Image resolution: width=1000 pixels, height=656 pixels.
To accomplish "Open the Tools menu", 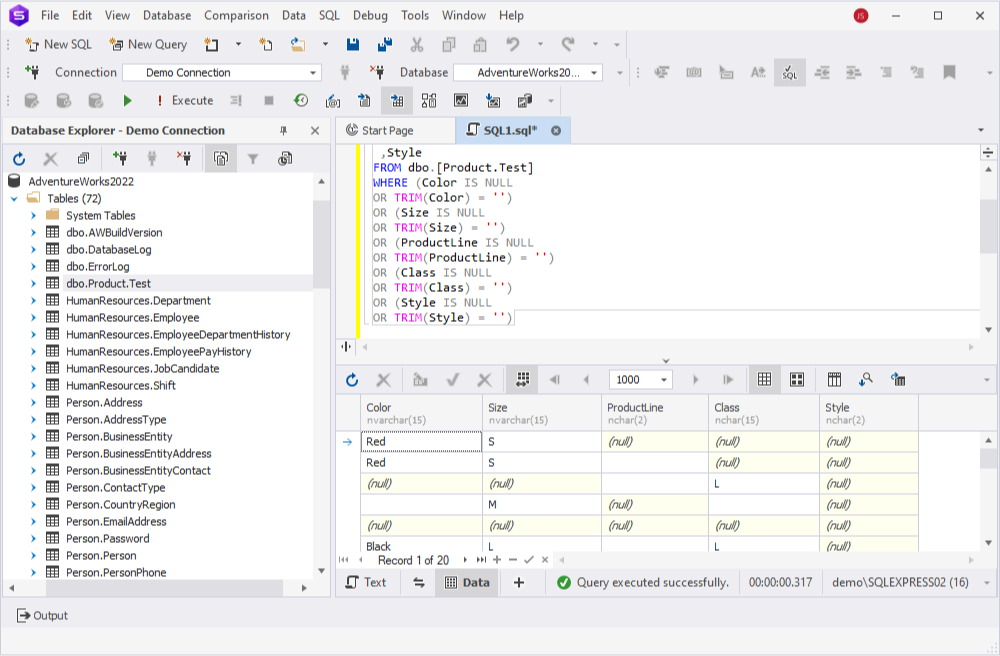I will [415, 15].
